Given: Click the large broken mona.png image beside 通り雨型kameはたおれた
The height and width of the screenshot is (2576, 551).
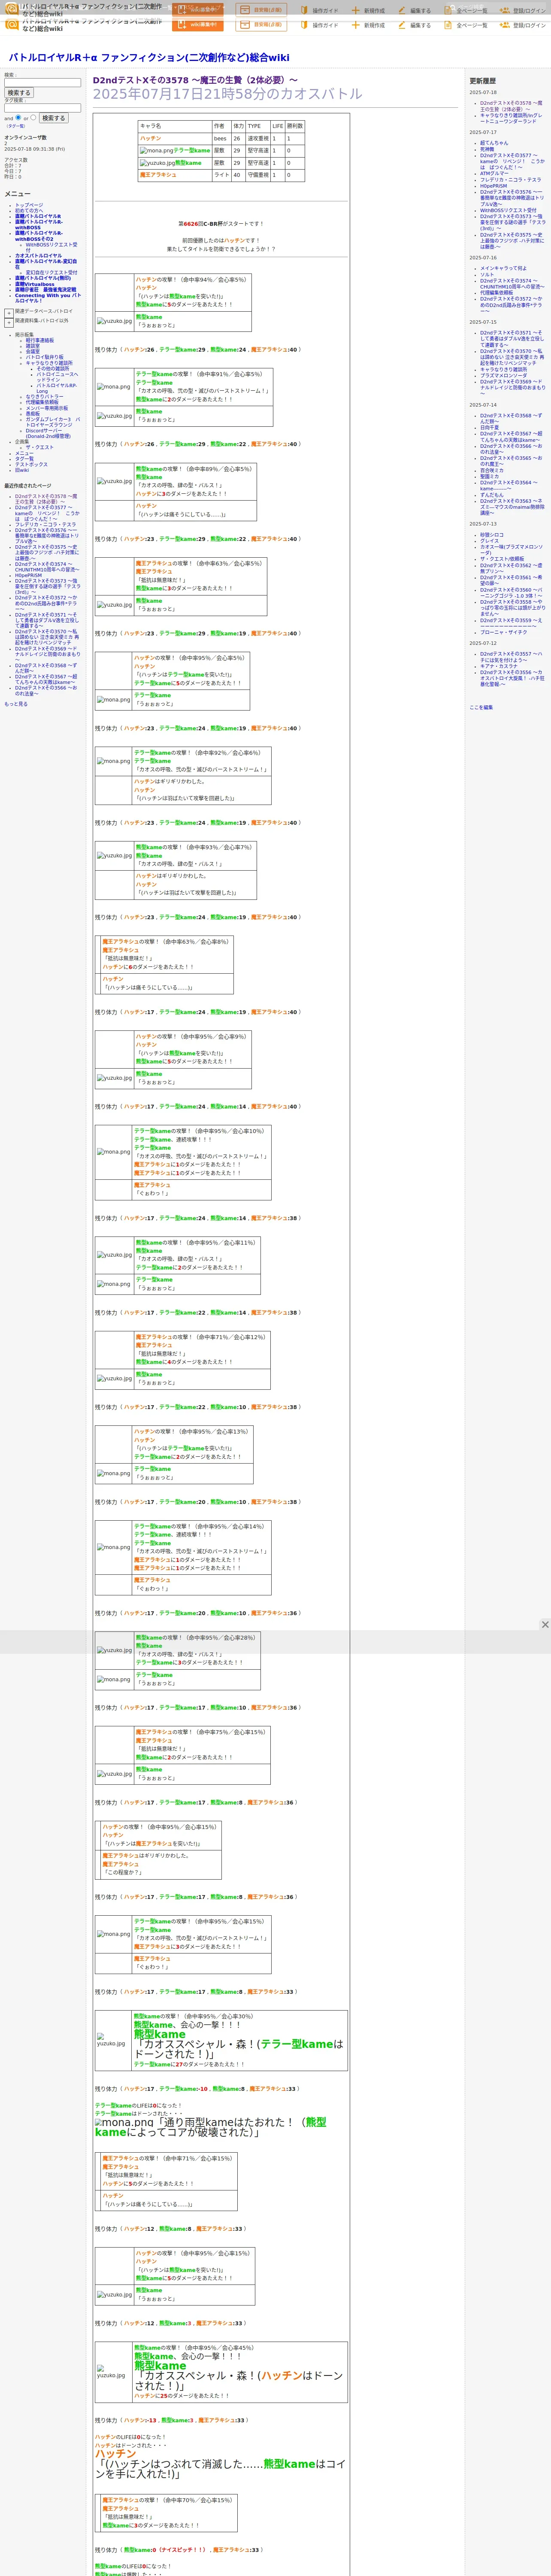Looking at the screenshot, I should point(124,2122).
